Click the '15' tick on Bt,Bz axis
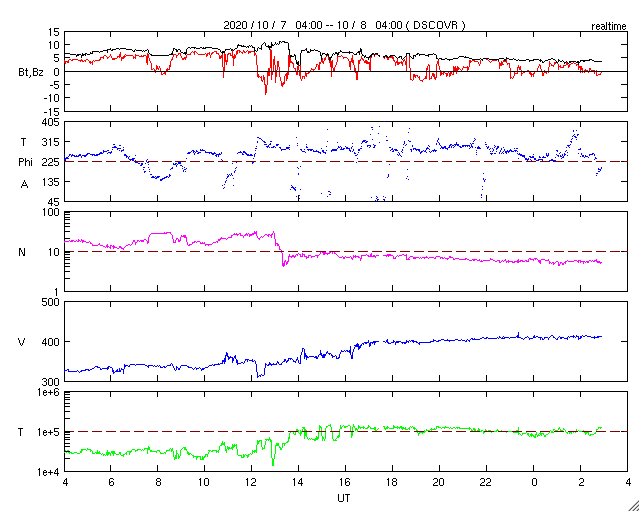640x512 pixels. tap(53, 32)
